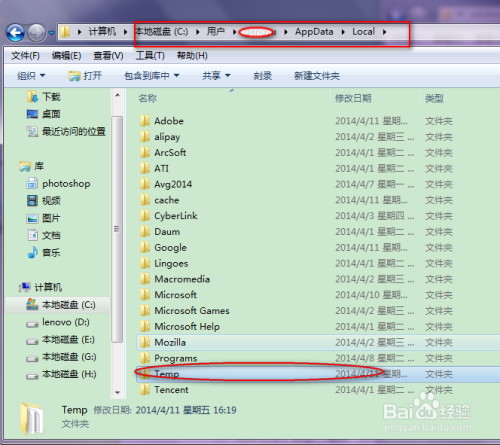Click navigation pane scroll up arrow
This screenshot has height=445, width=500.
[117, 95]
